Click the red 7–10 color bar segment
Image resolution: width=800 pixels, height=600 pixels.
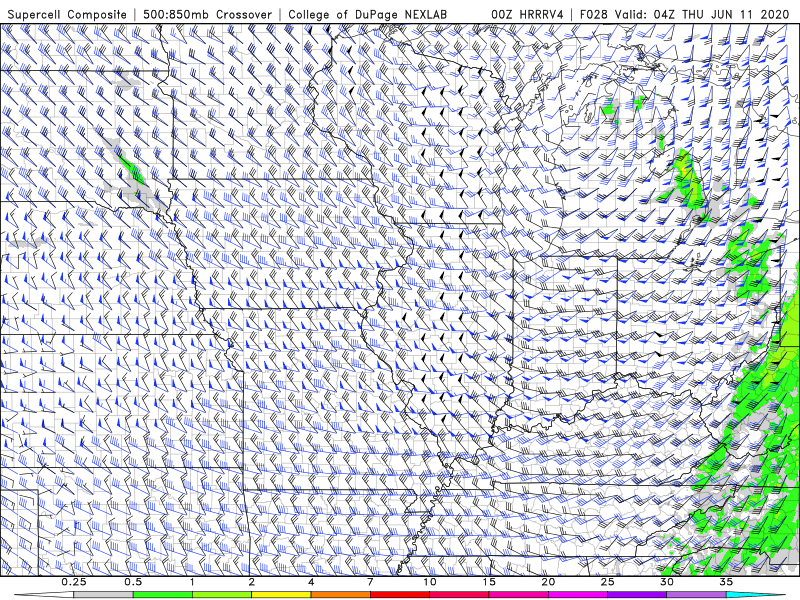tap(399, 595)
